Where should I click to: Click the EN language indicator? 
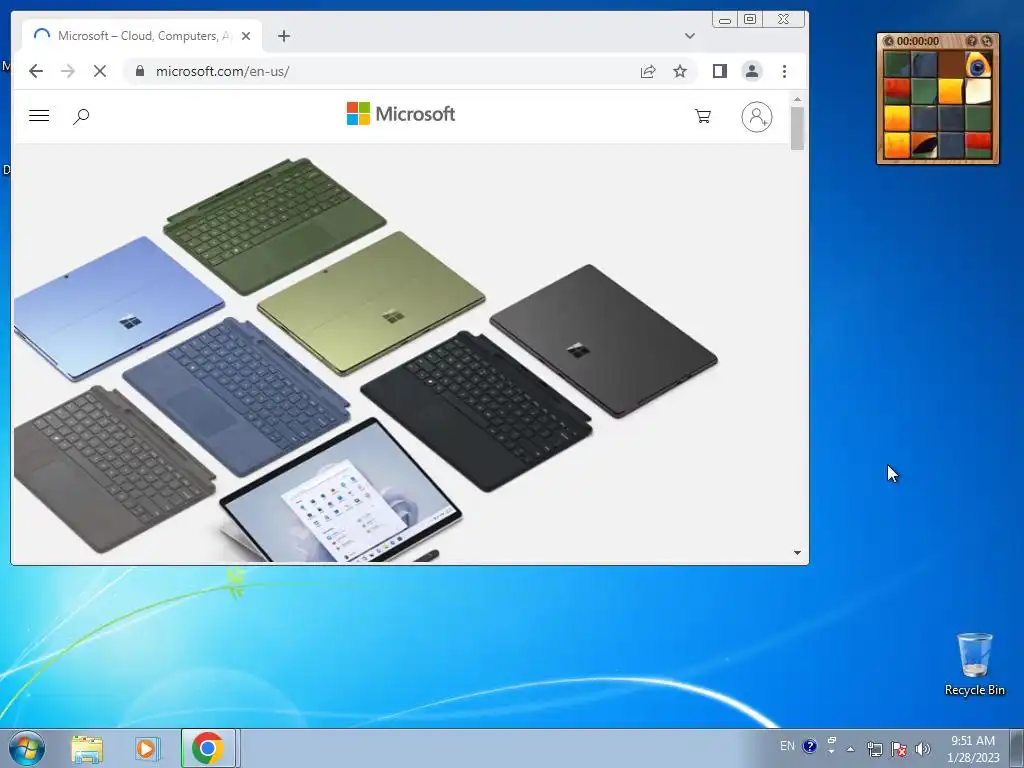pos(788,746)
